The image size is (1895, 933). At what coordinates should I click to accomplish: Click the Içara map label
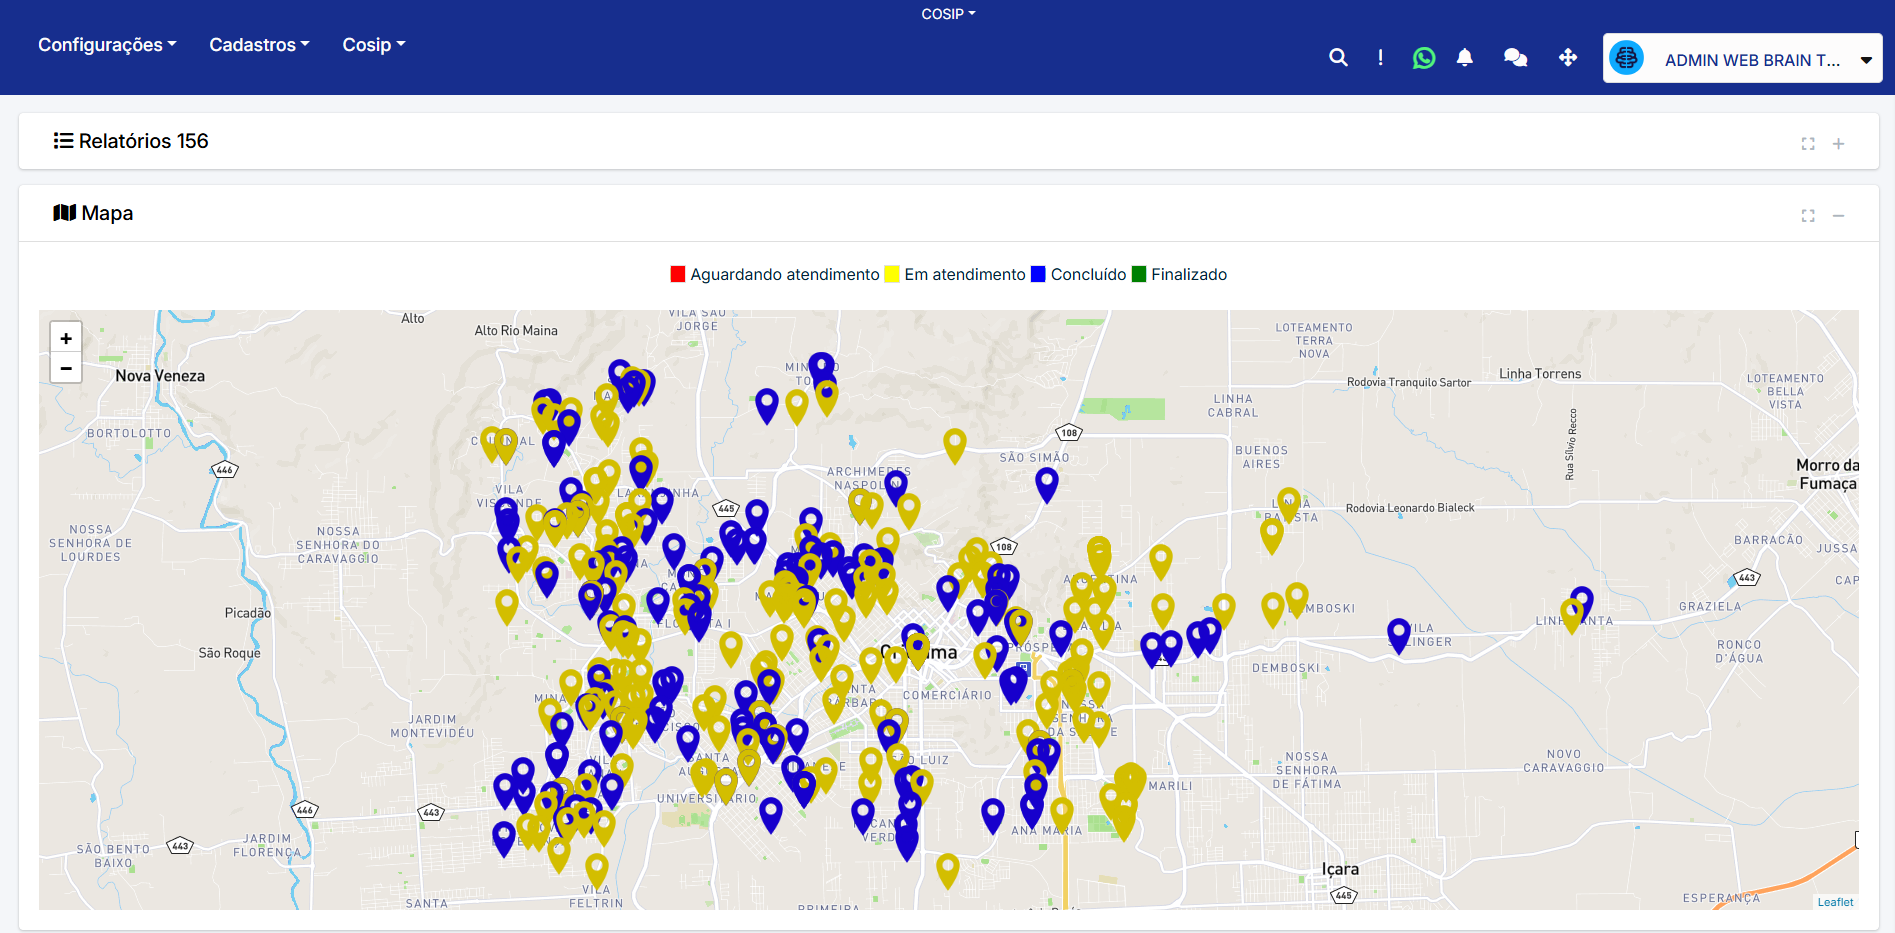coord(1340,869)
